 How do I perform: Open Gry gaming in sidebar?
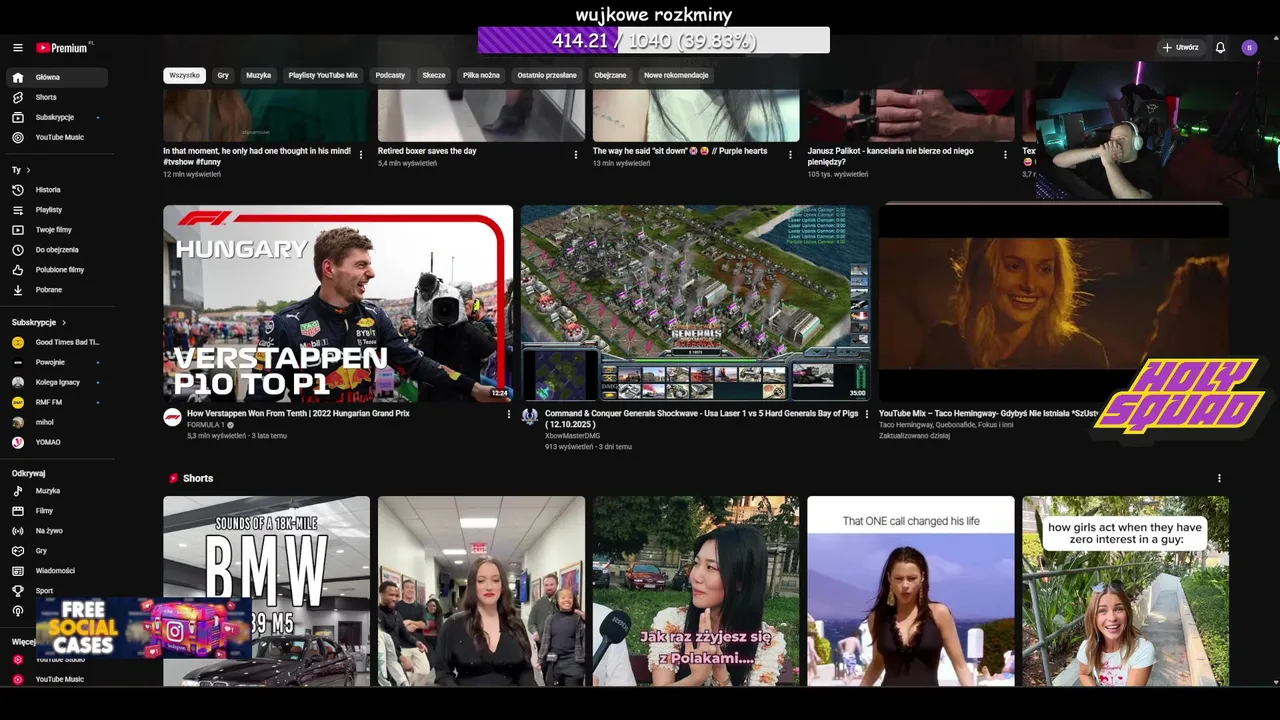56,551
